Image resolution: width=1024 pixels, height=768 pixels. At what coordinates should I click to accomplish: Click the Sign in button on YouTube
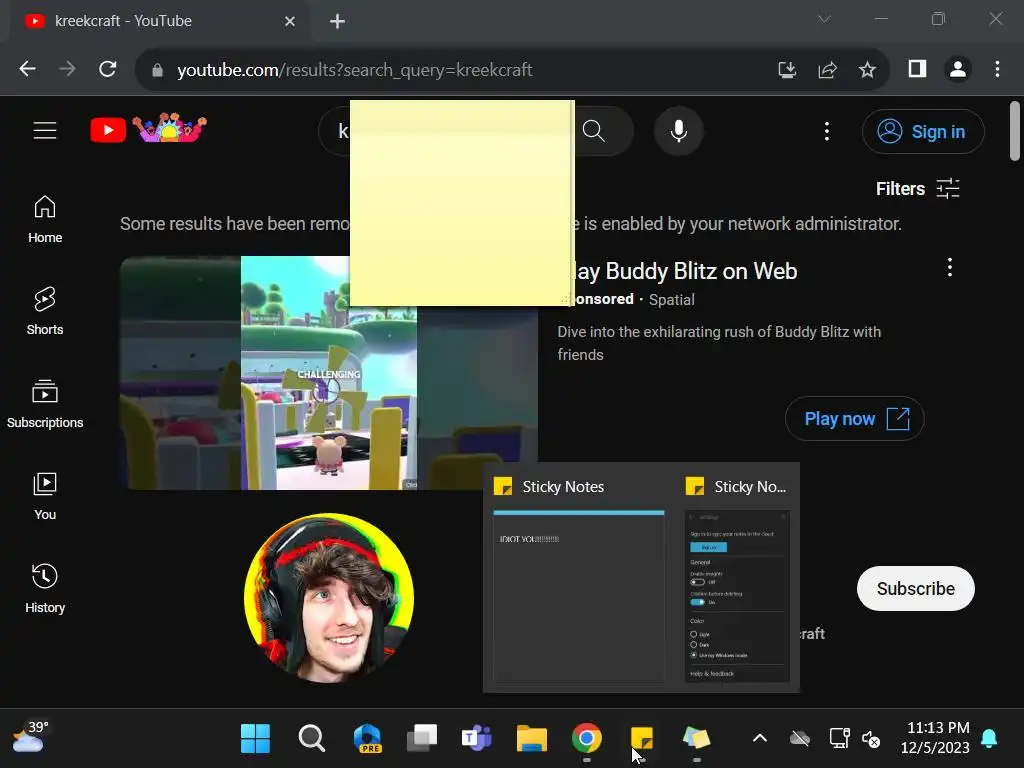(923, 131)
